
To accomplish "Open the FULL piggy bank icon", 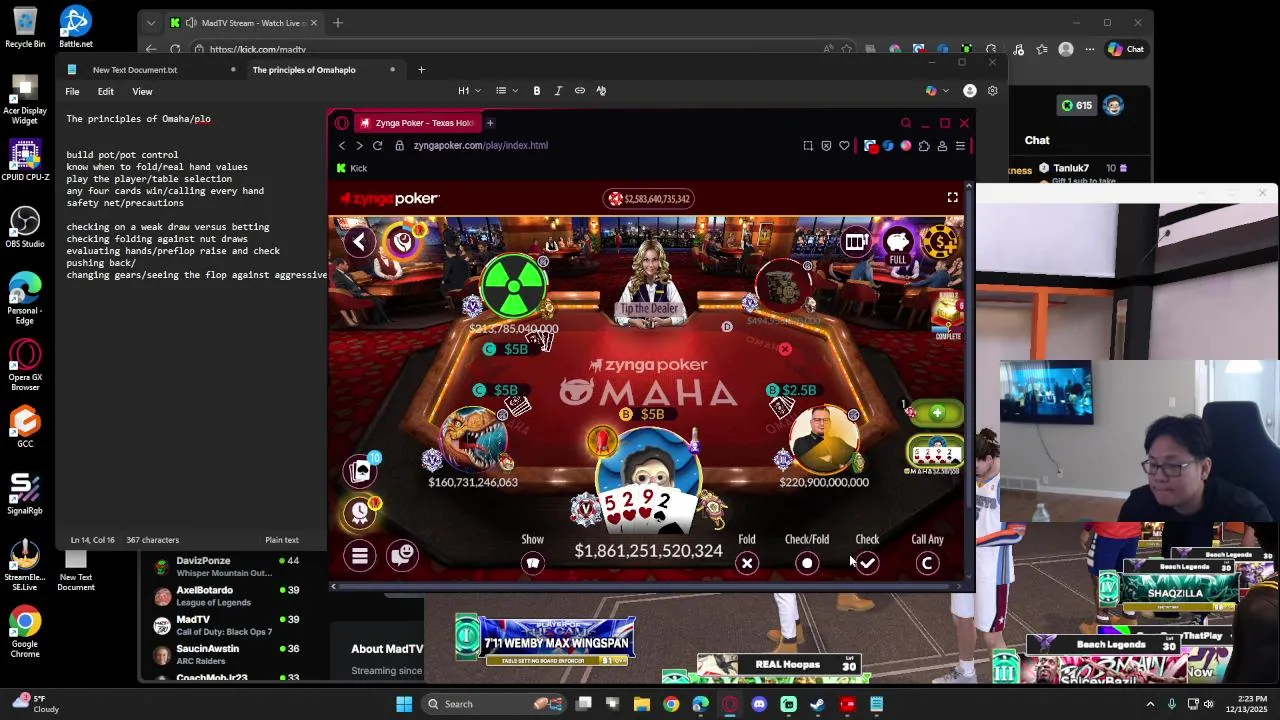I will tap(898, 243).
